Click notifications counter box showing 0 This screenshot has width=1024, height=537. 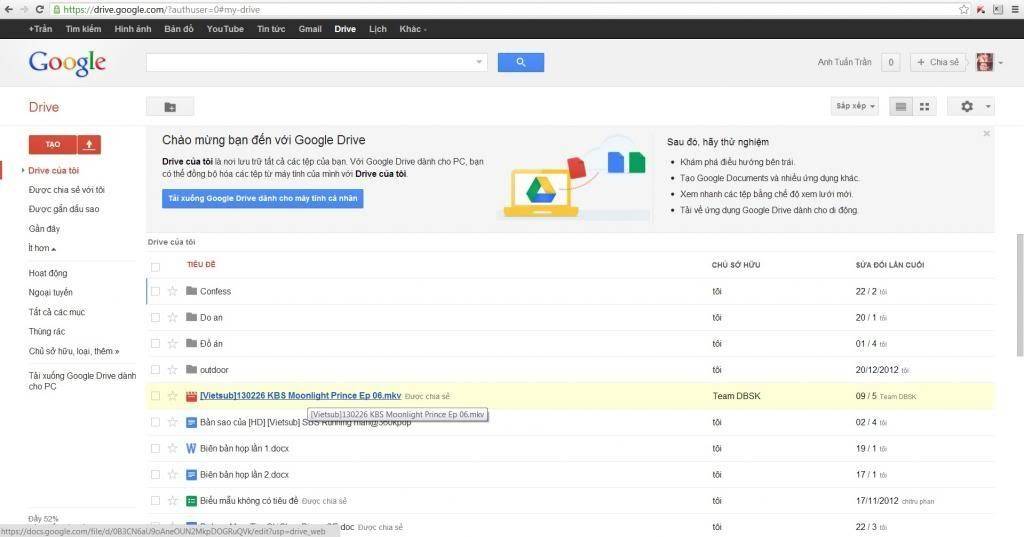(891, 62)
